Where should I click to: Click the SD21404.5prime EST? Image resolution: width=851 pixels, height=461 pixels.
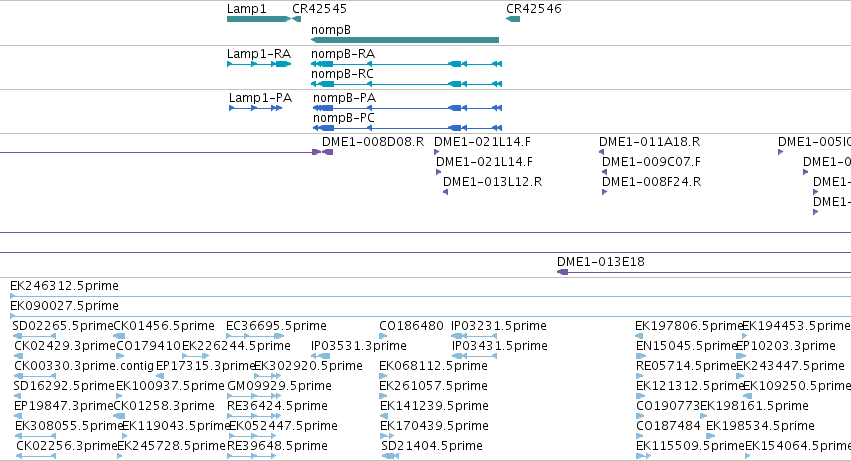(390, 456)
